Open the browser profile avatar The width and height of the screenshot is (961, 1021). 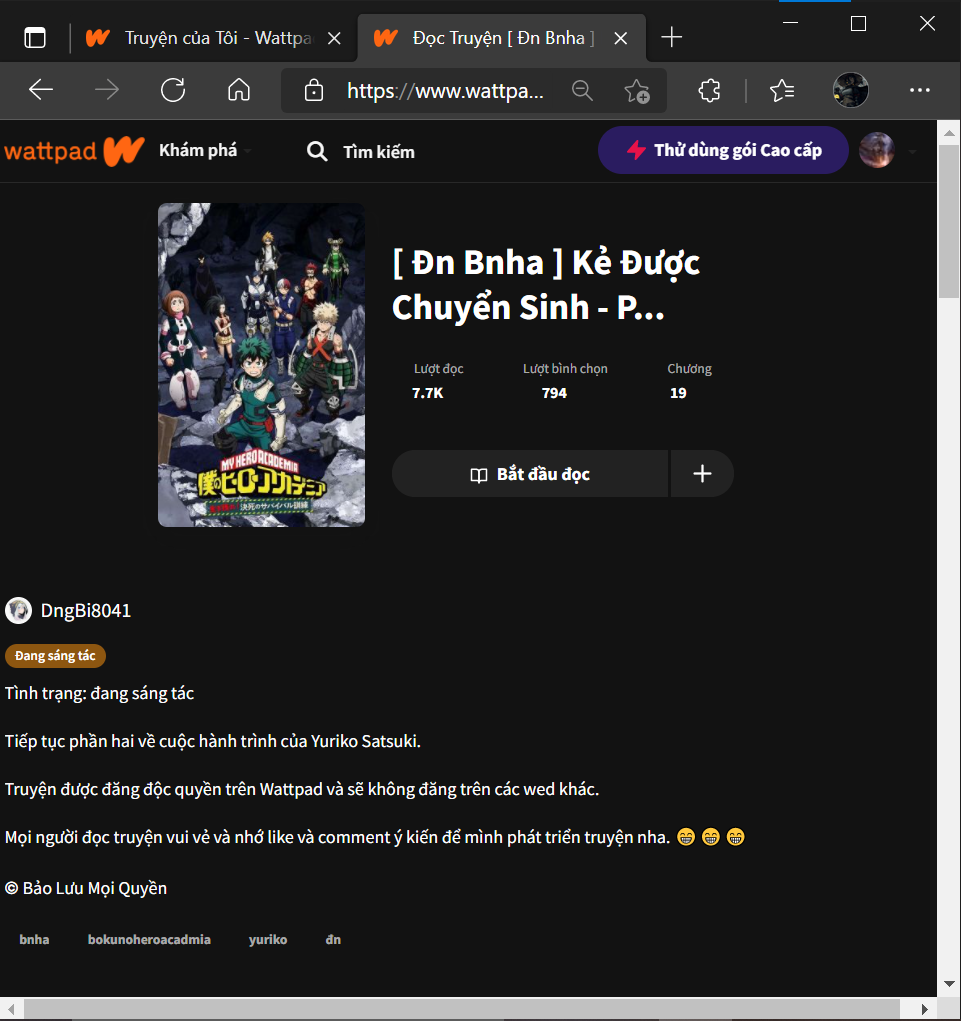850,90
